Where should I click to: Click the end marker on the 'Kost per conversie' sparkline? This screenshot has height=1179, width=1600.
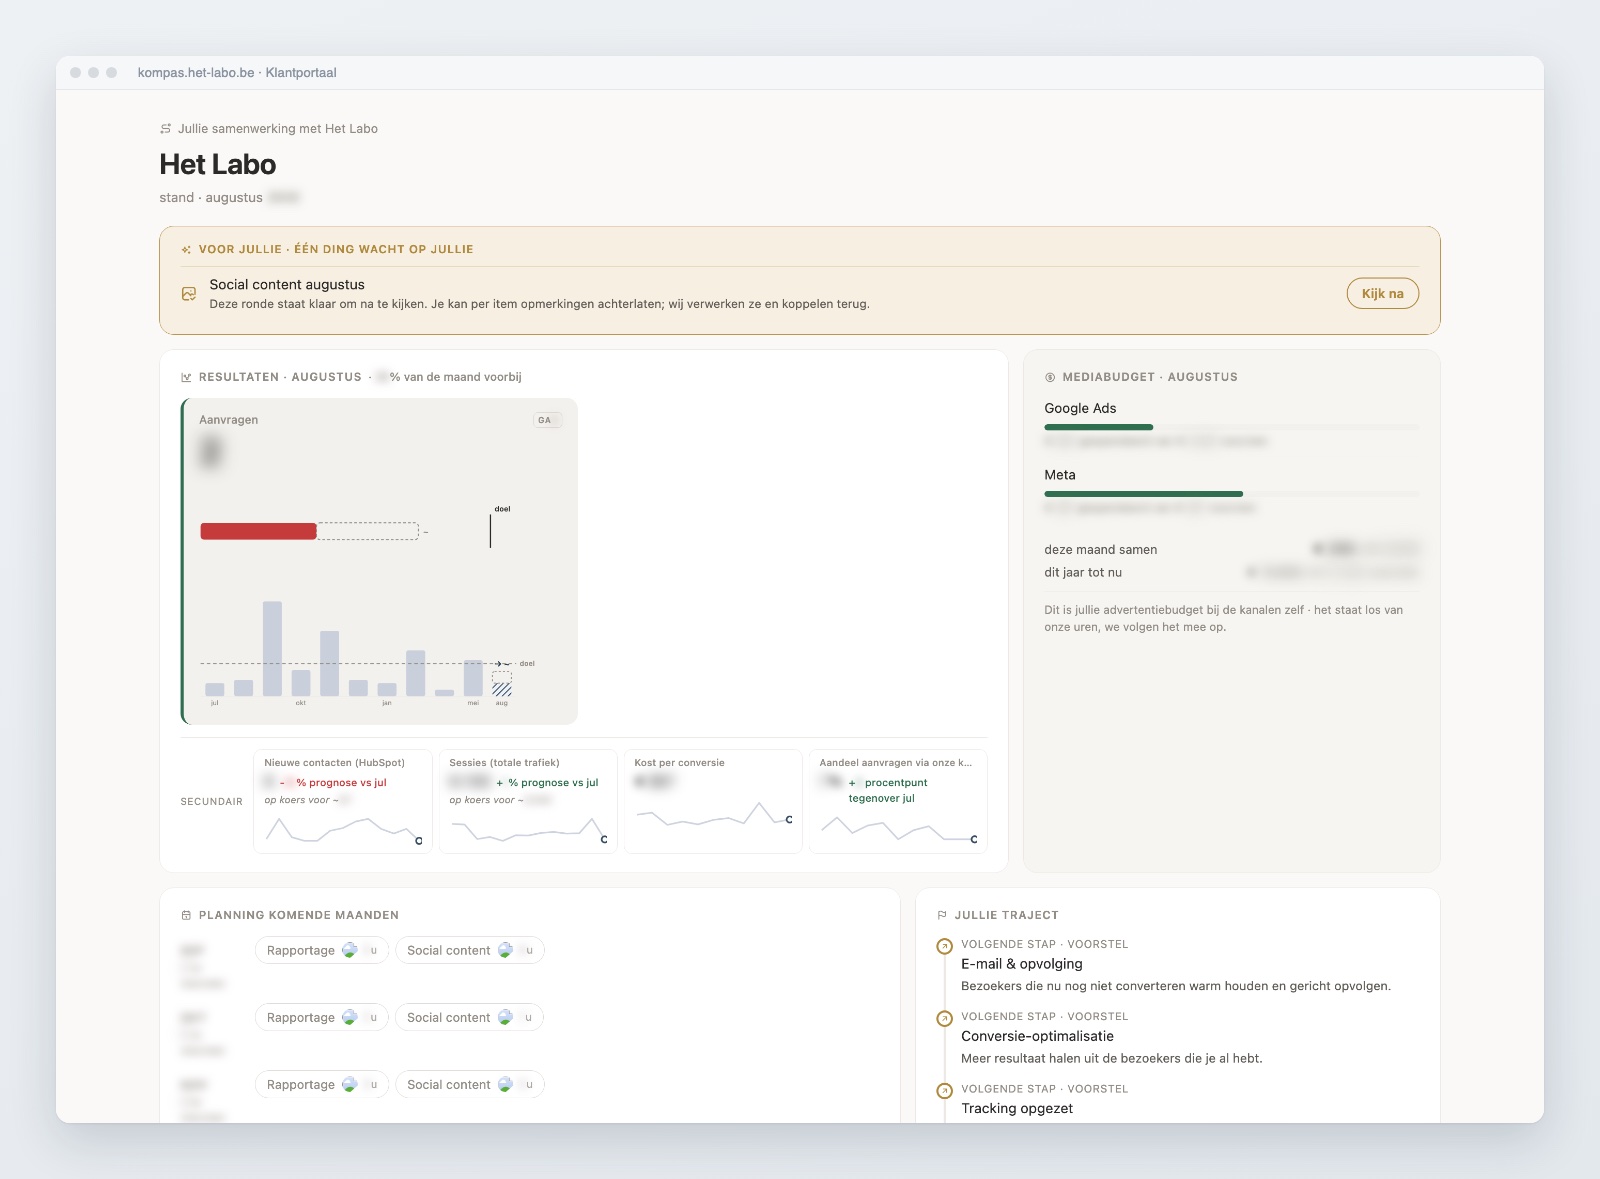click(x=789, y=820)
